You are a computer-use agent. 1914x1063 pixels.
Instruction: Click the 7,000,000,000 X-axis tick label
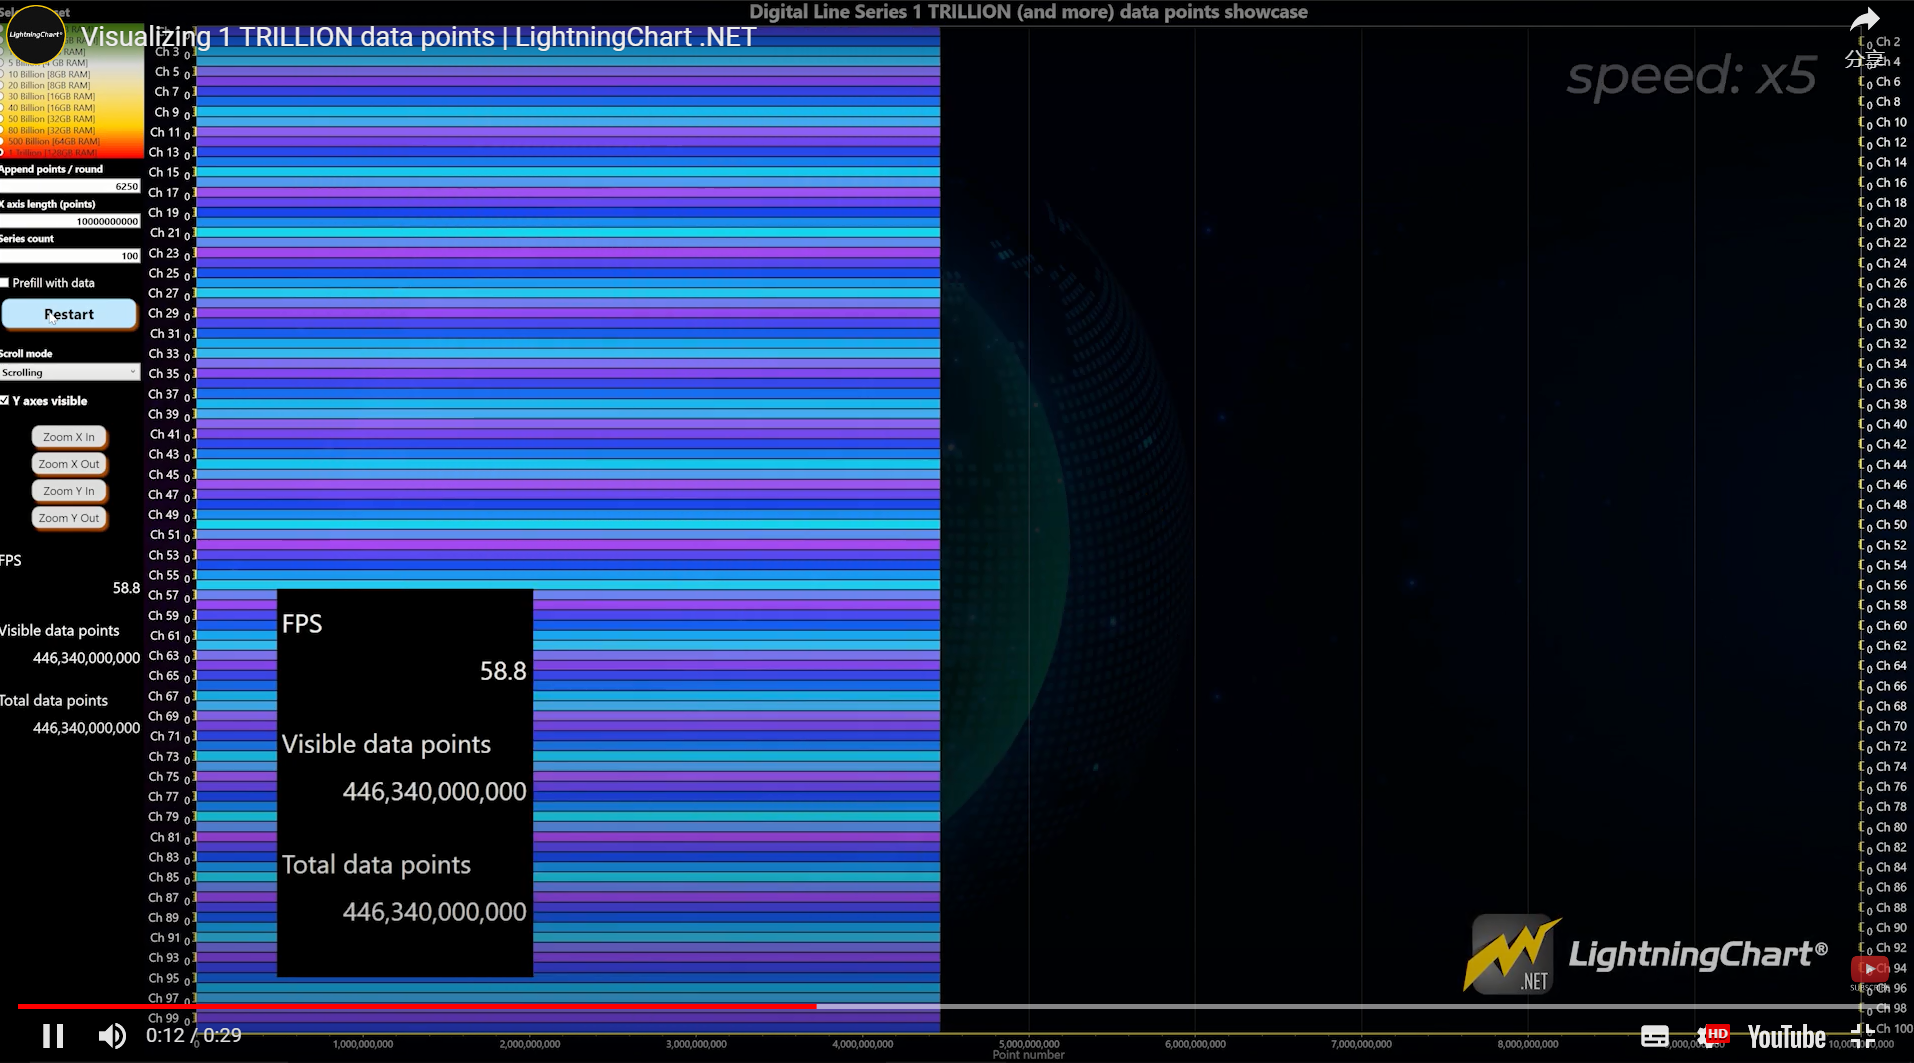1362,1044
